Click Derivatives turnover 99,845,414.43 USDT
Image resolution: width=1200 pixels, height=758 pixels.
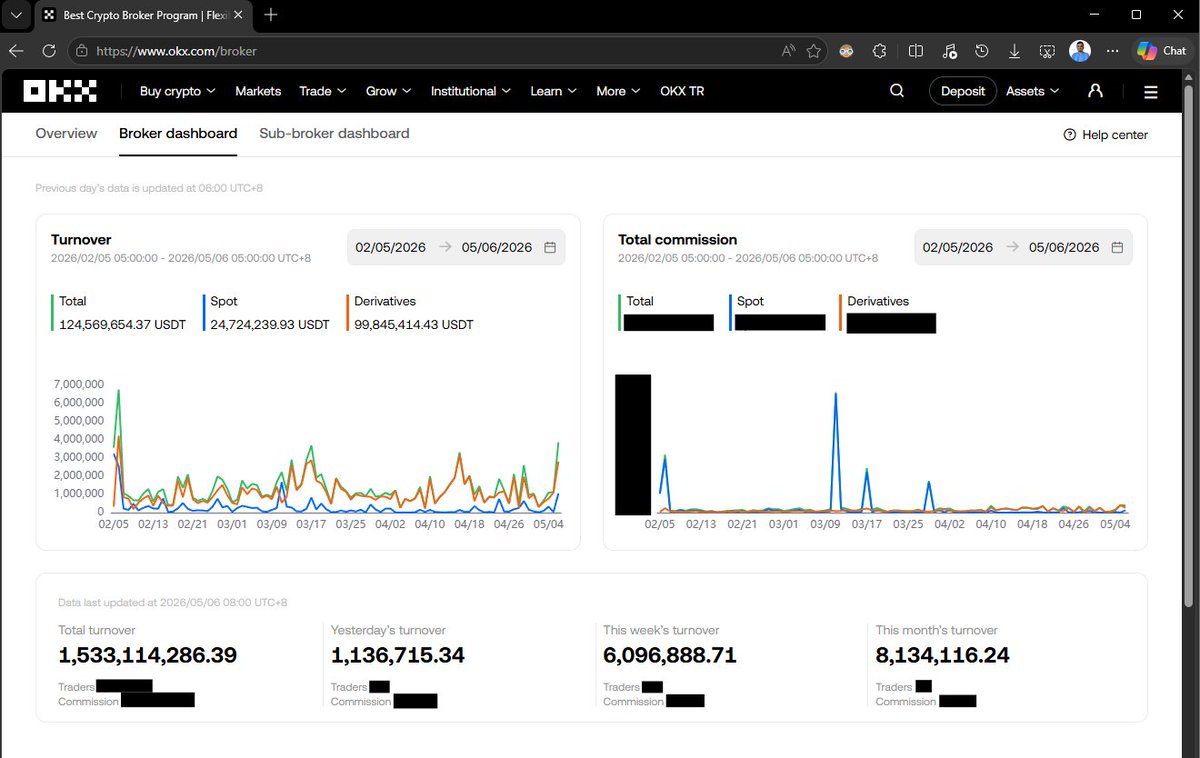[x=414, y=325]
